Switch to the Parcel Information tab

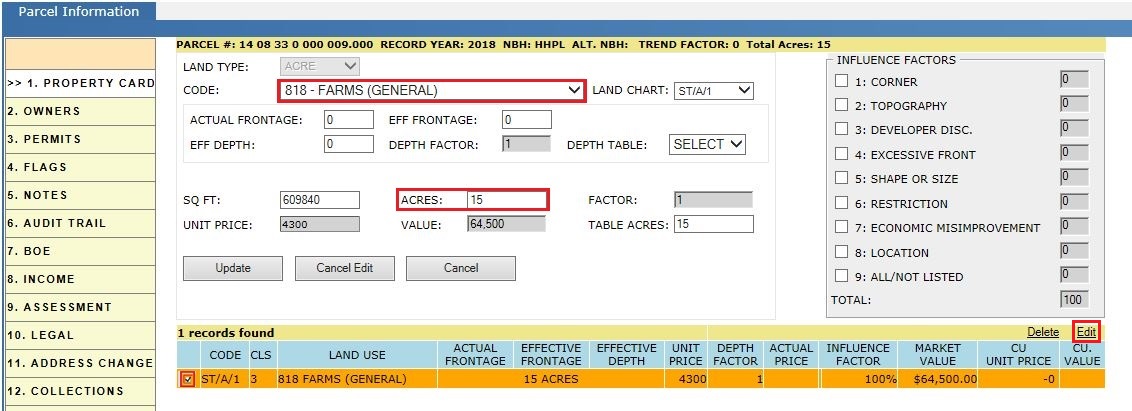[x=79, y=12]
